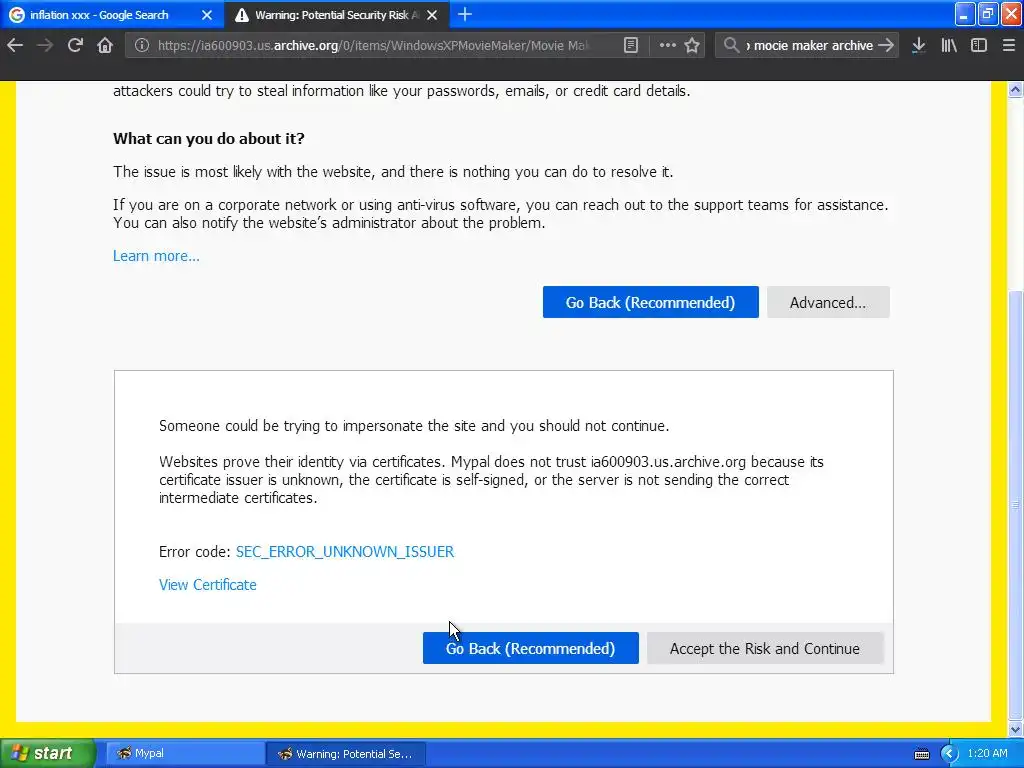Show site information icon in address bar
This screenshot has width=1024, height=768.
[x=142, y=45]
